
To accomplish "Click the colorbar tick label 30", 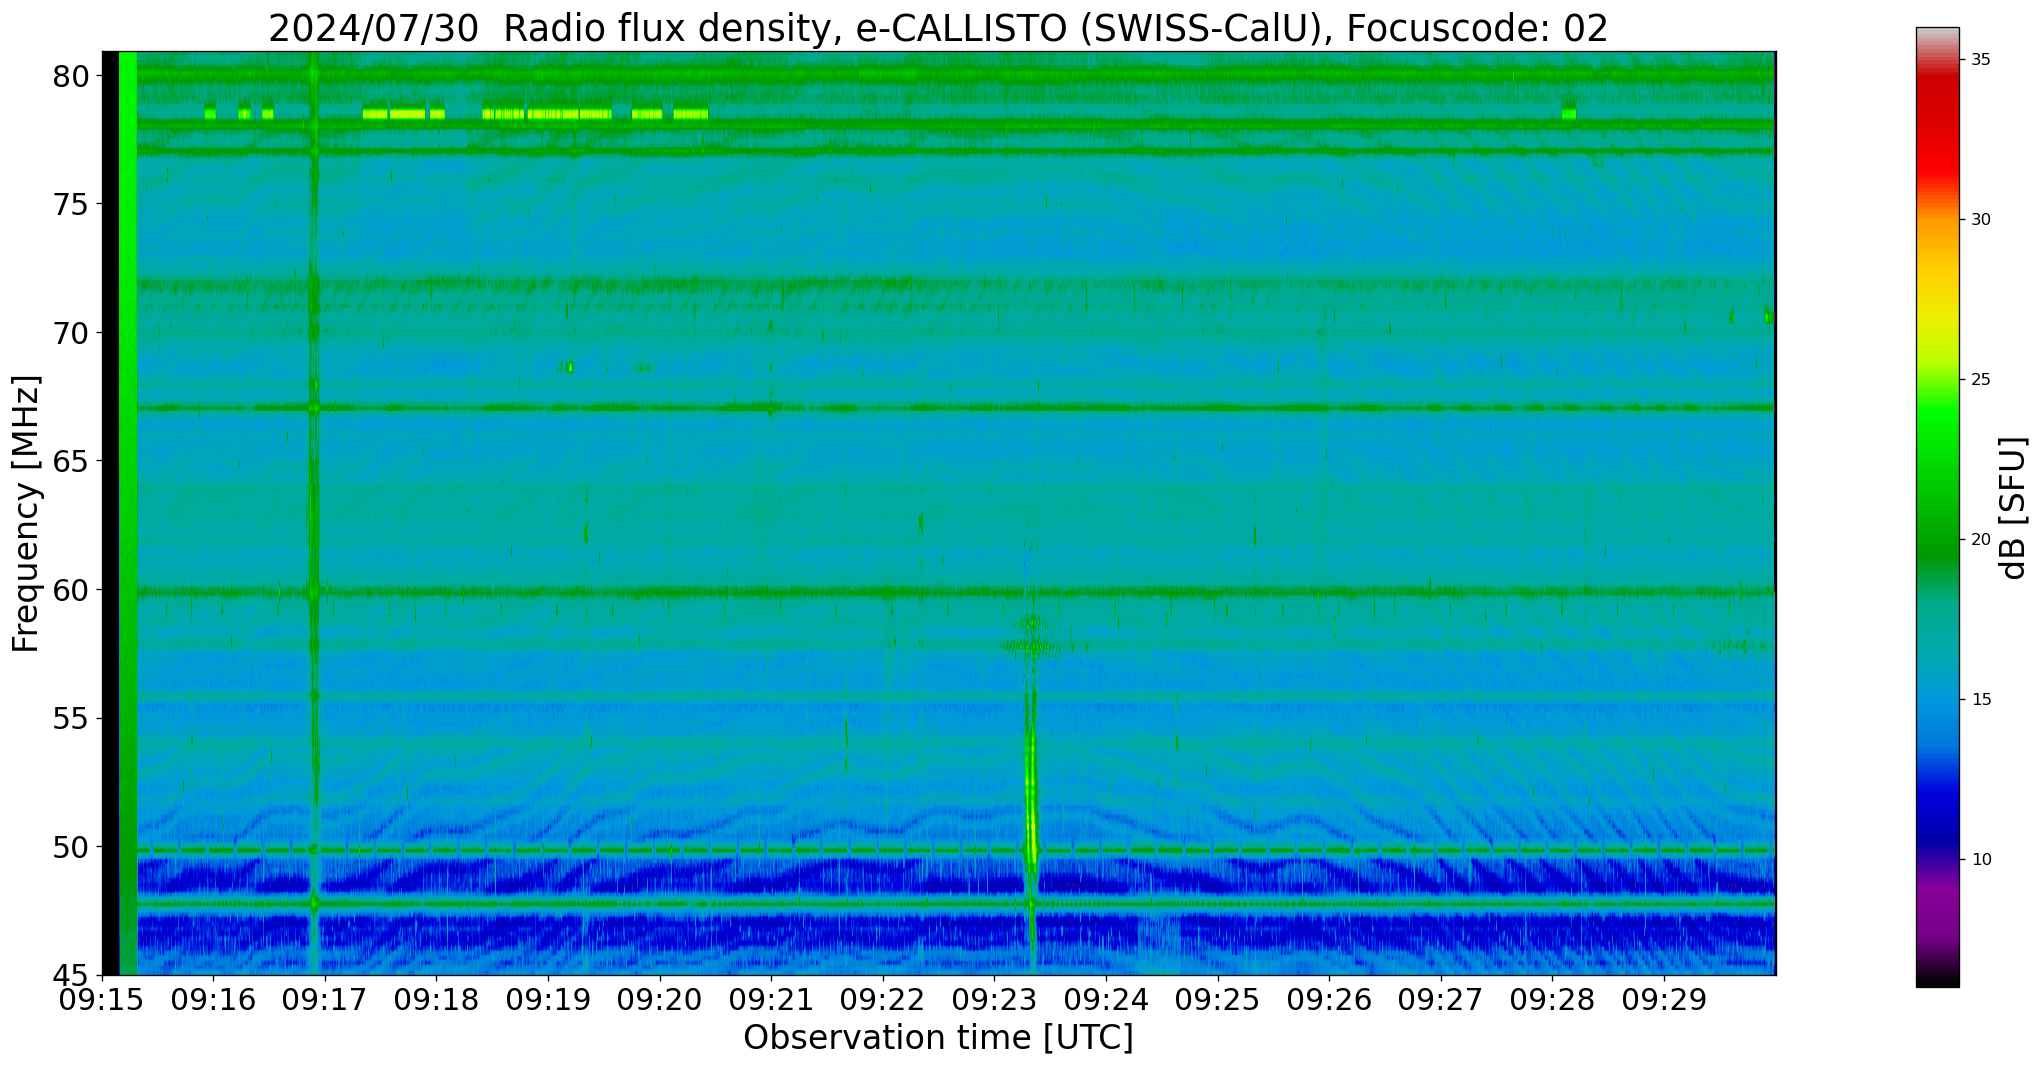I will point(1981,220).
